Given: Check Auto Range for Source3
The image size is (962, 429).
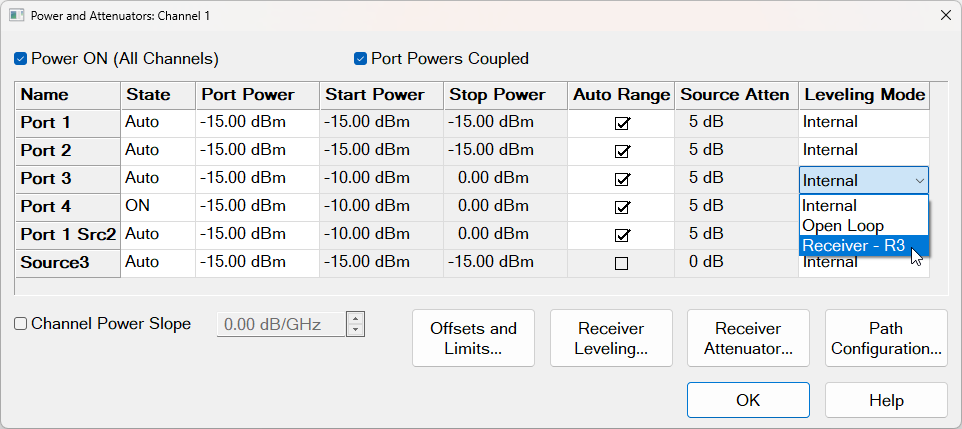Looking at the screenshot, I should [621, 264].
